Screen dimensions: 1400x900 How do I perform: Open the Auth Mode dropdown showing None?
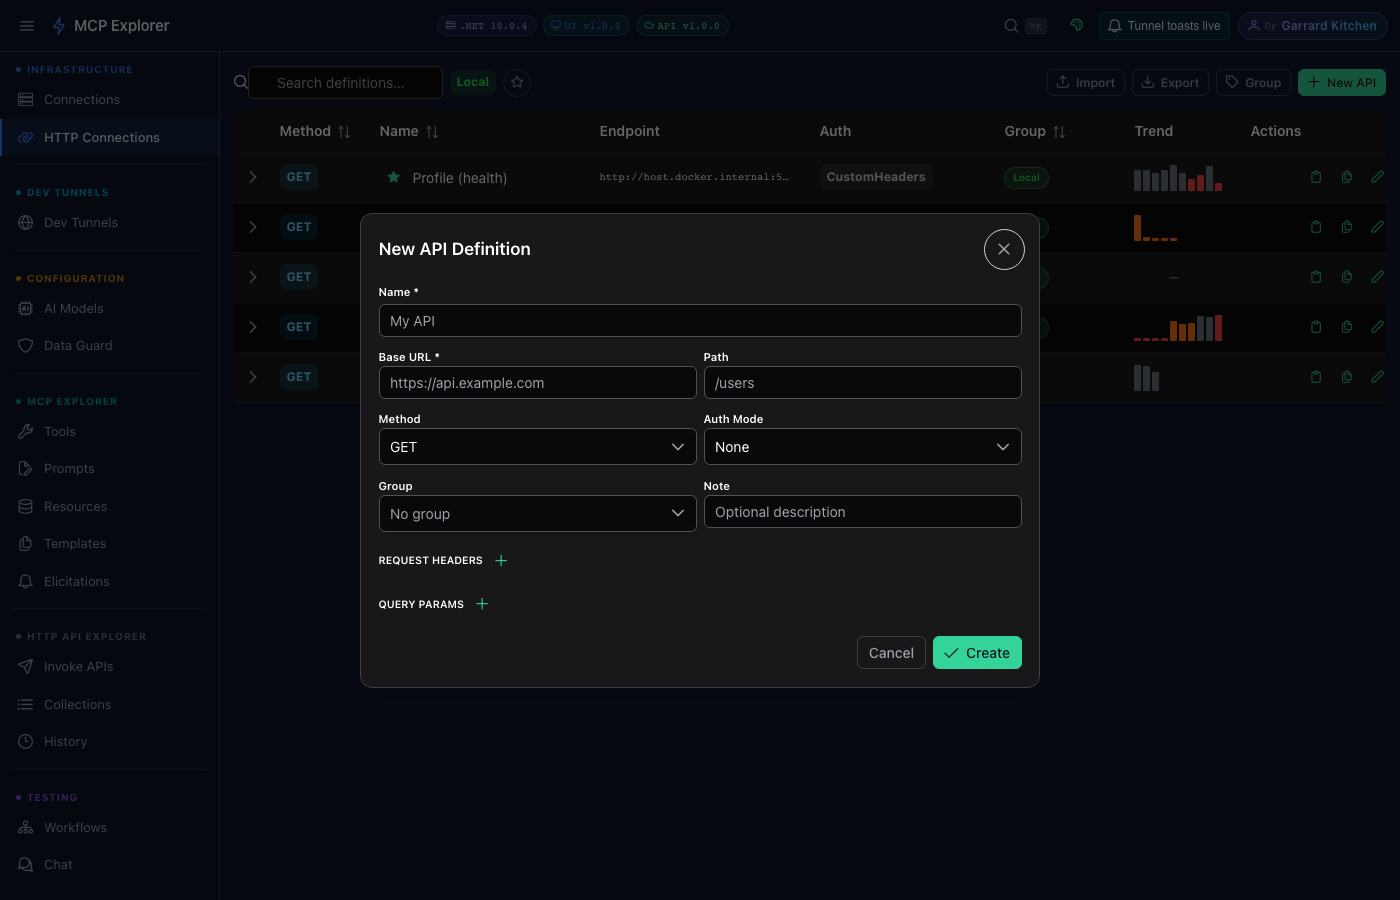point(862,447)
